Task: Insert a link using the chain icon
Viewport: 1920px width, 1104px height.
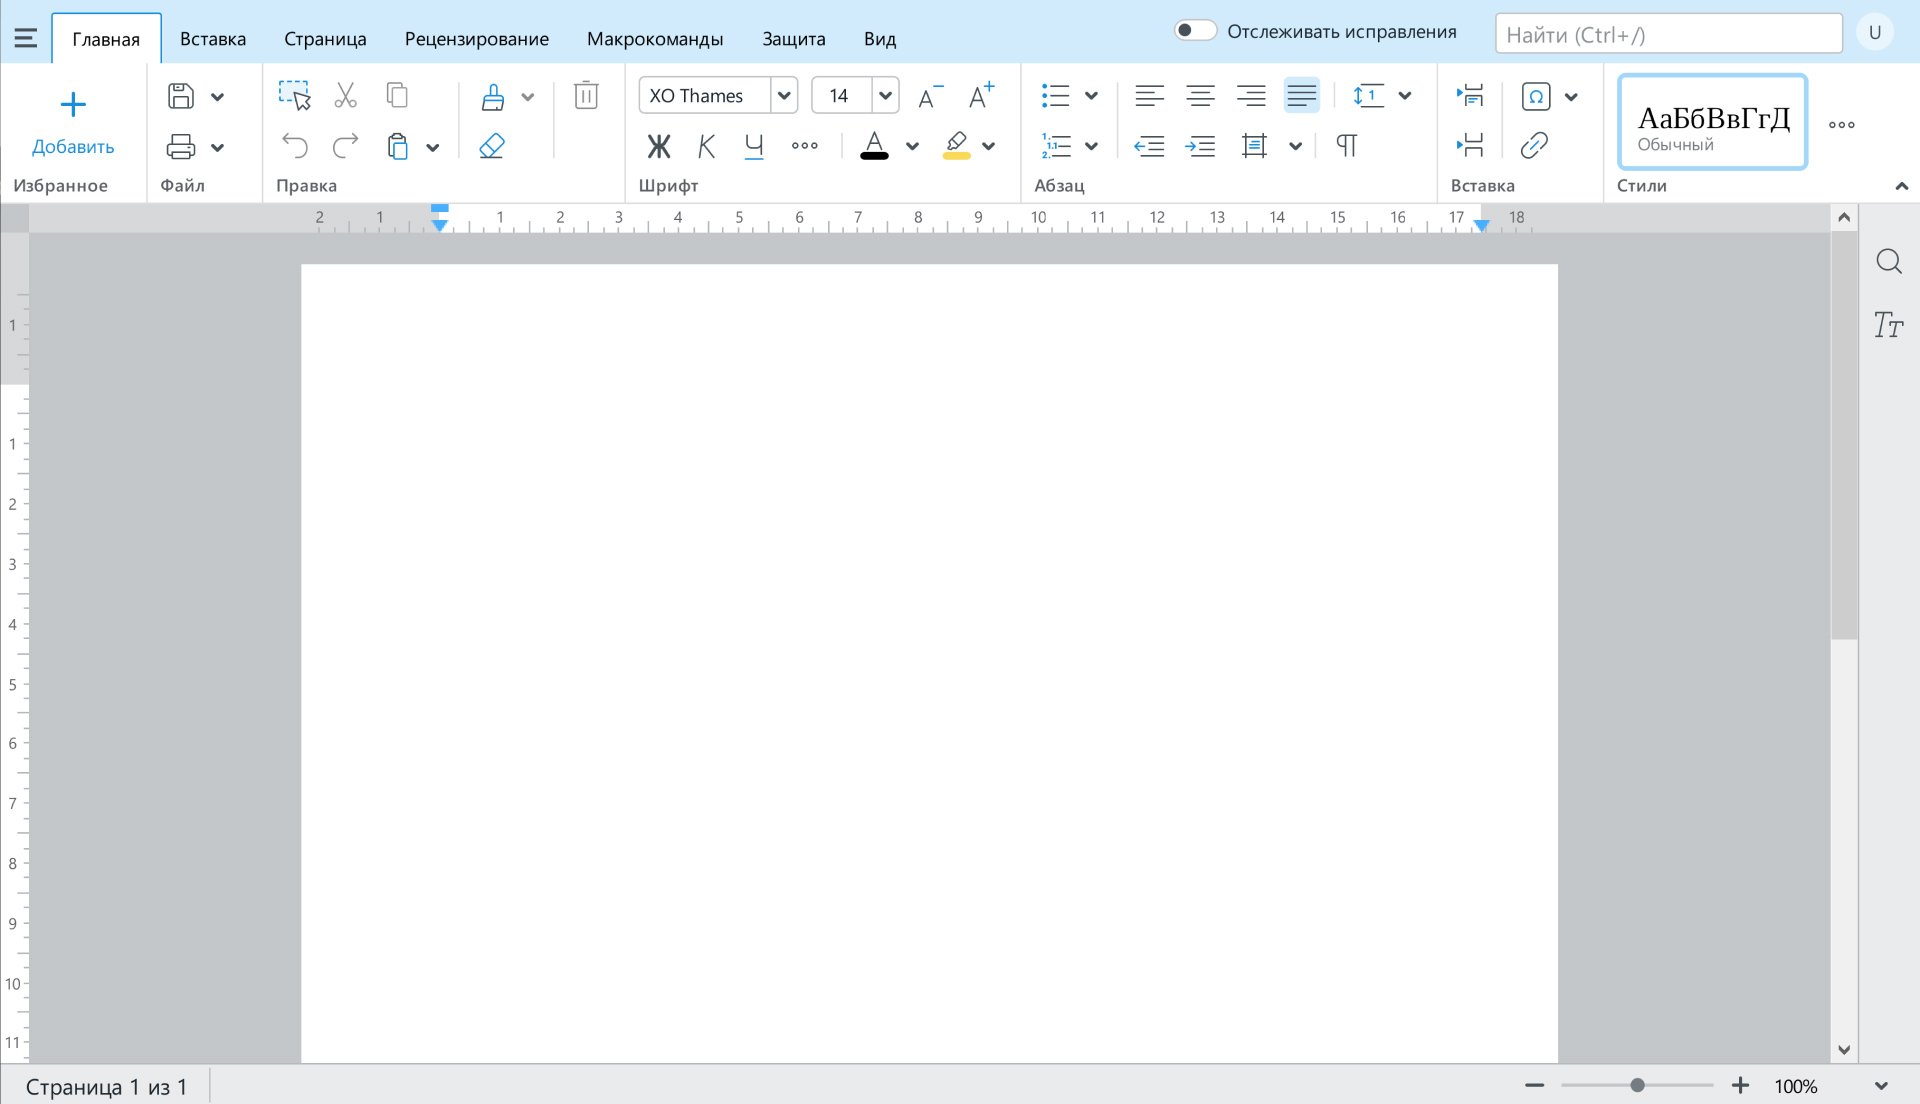Action: pos(1534,146)
